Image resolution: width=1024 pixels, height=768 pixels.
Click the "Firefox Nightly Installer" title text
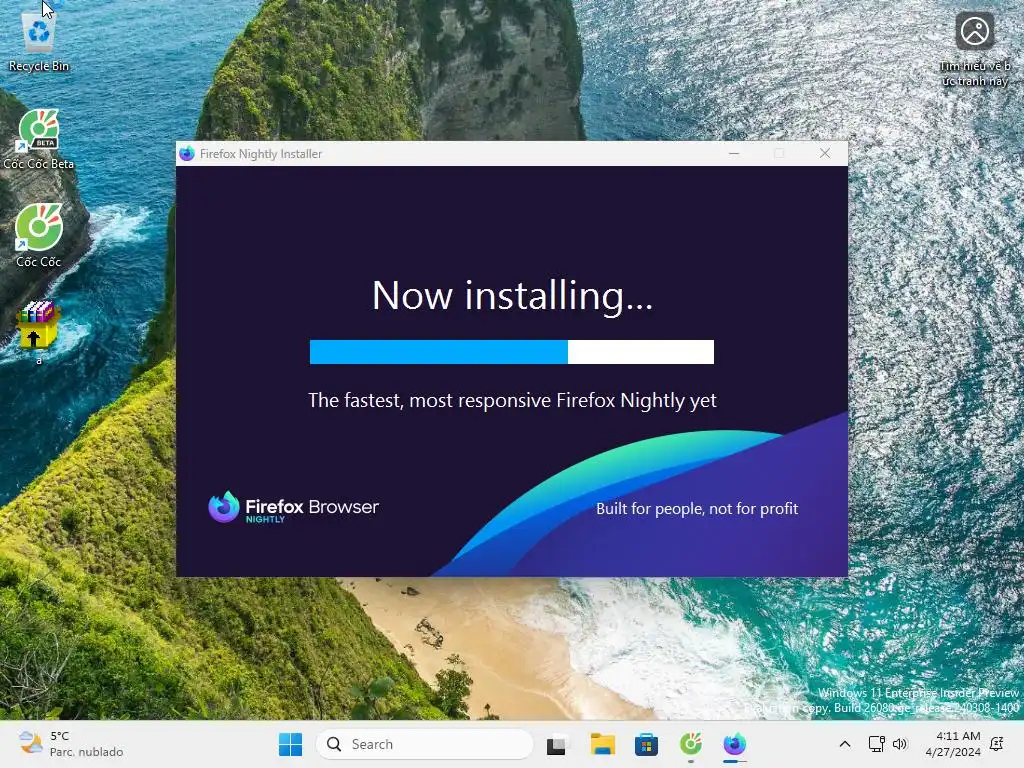(x=261, y=154)
